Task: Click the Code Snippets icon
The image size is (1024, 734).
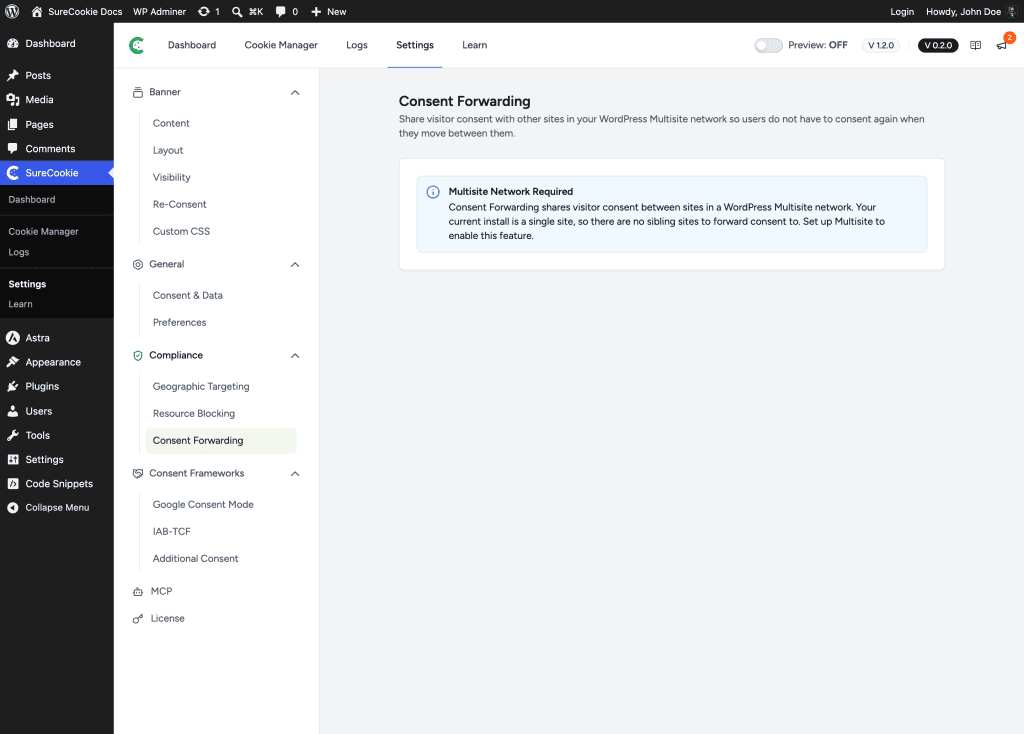Action: click(x=12, y=483)
